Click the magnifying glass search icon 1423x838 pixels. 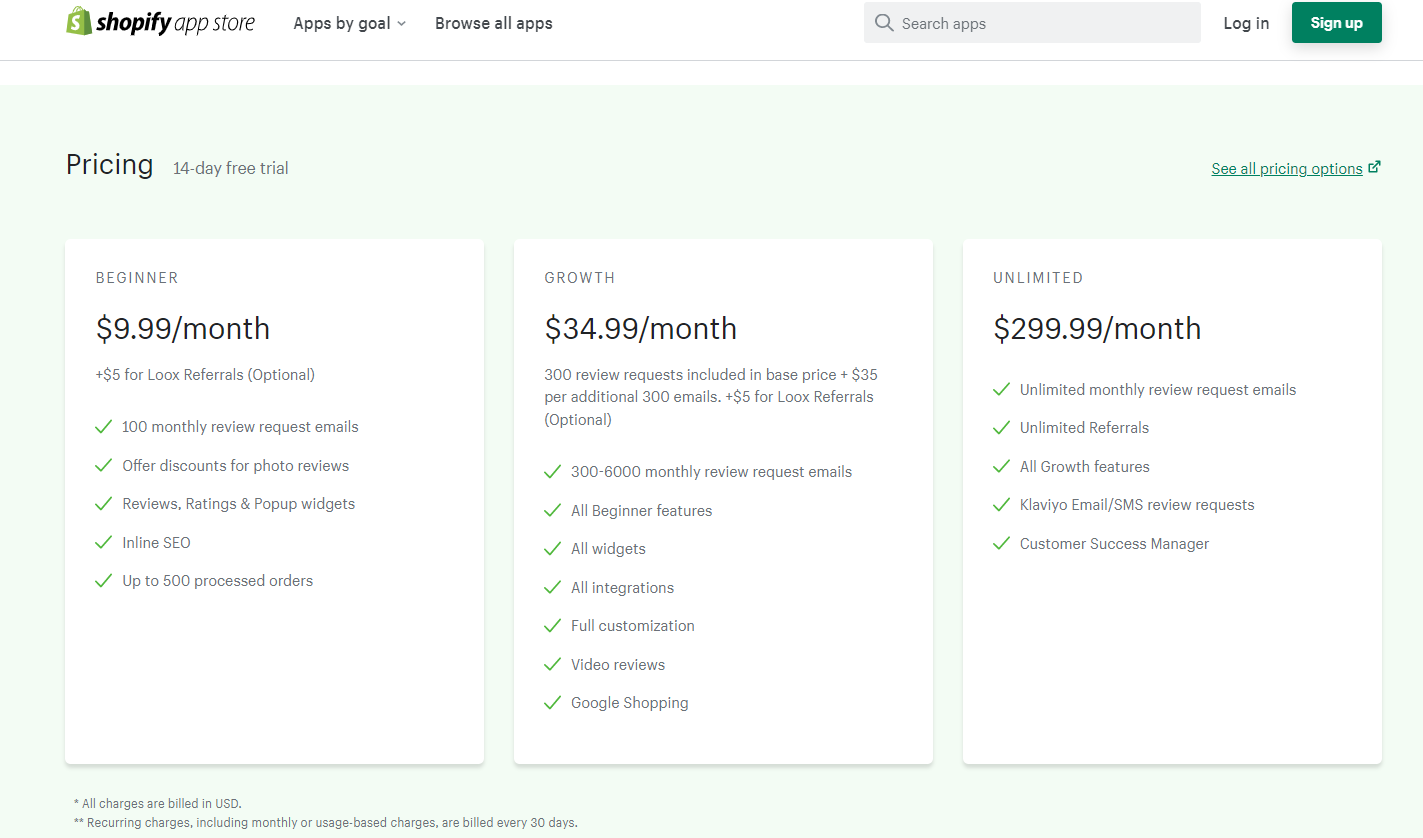[883, 23]
